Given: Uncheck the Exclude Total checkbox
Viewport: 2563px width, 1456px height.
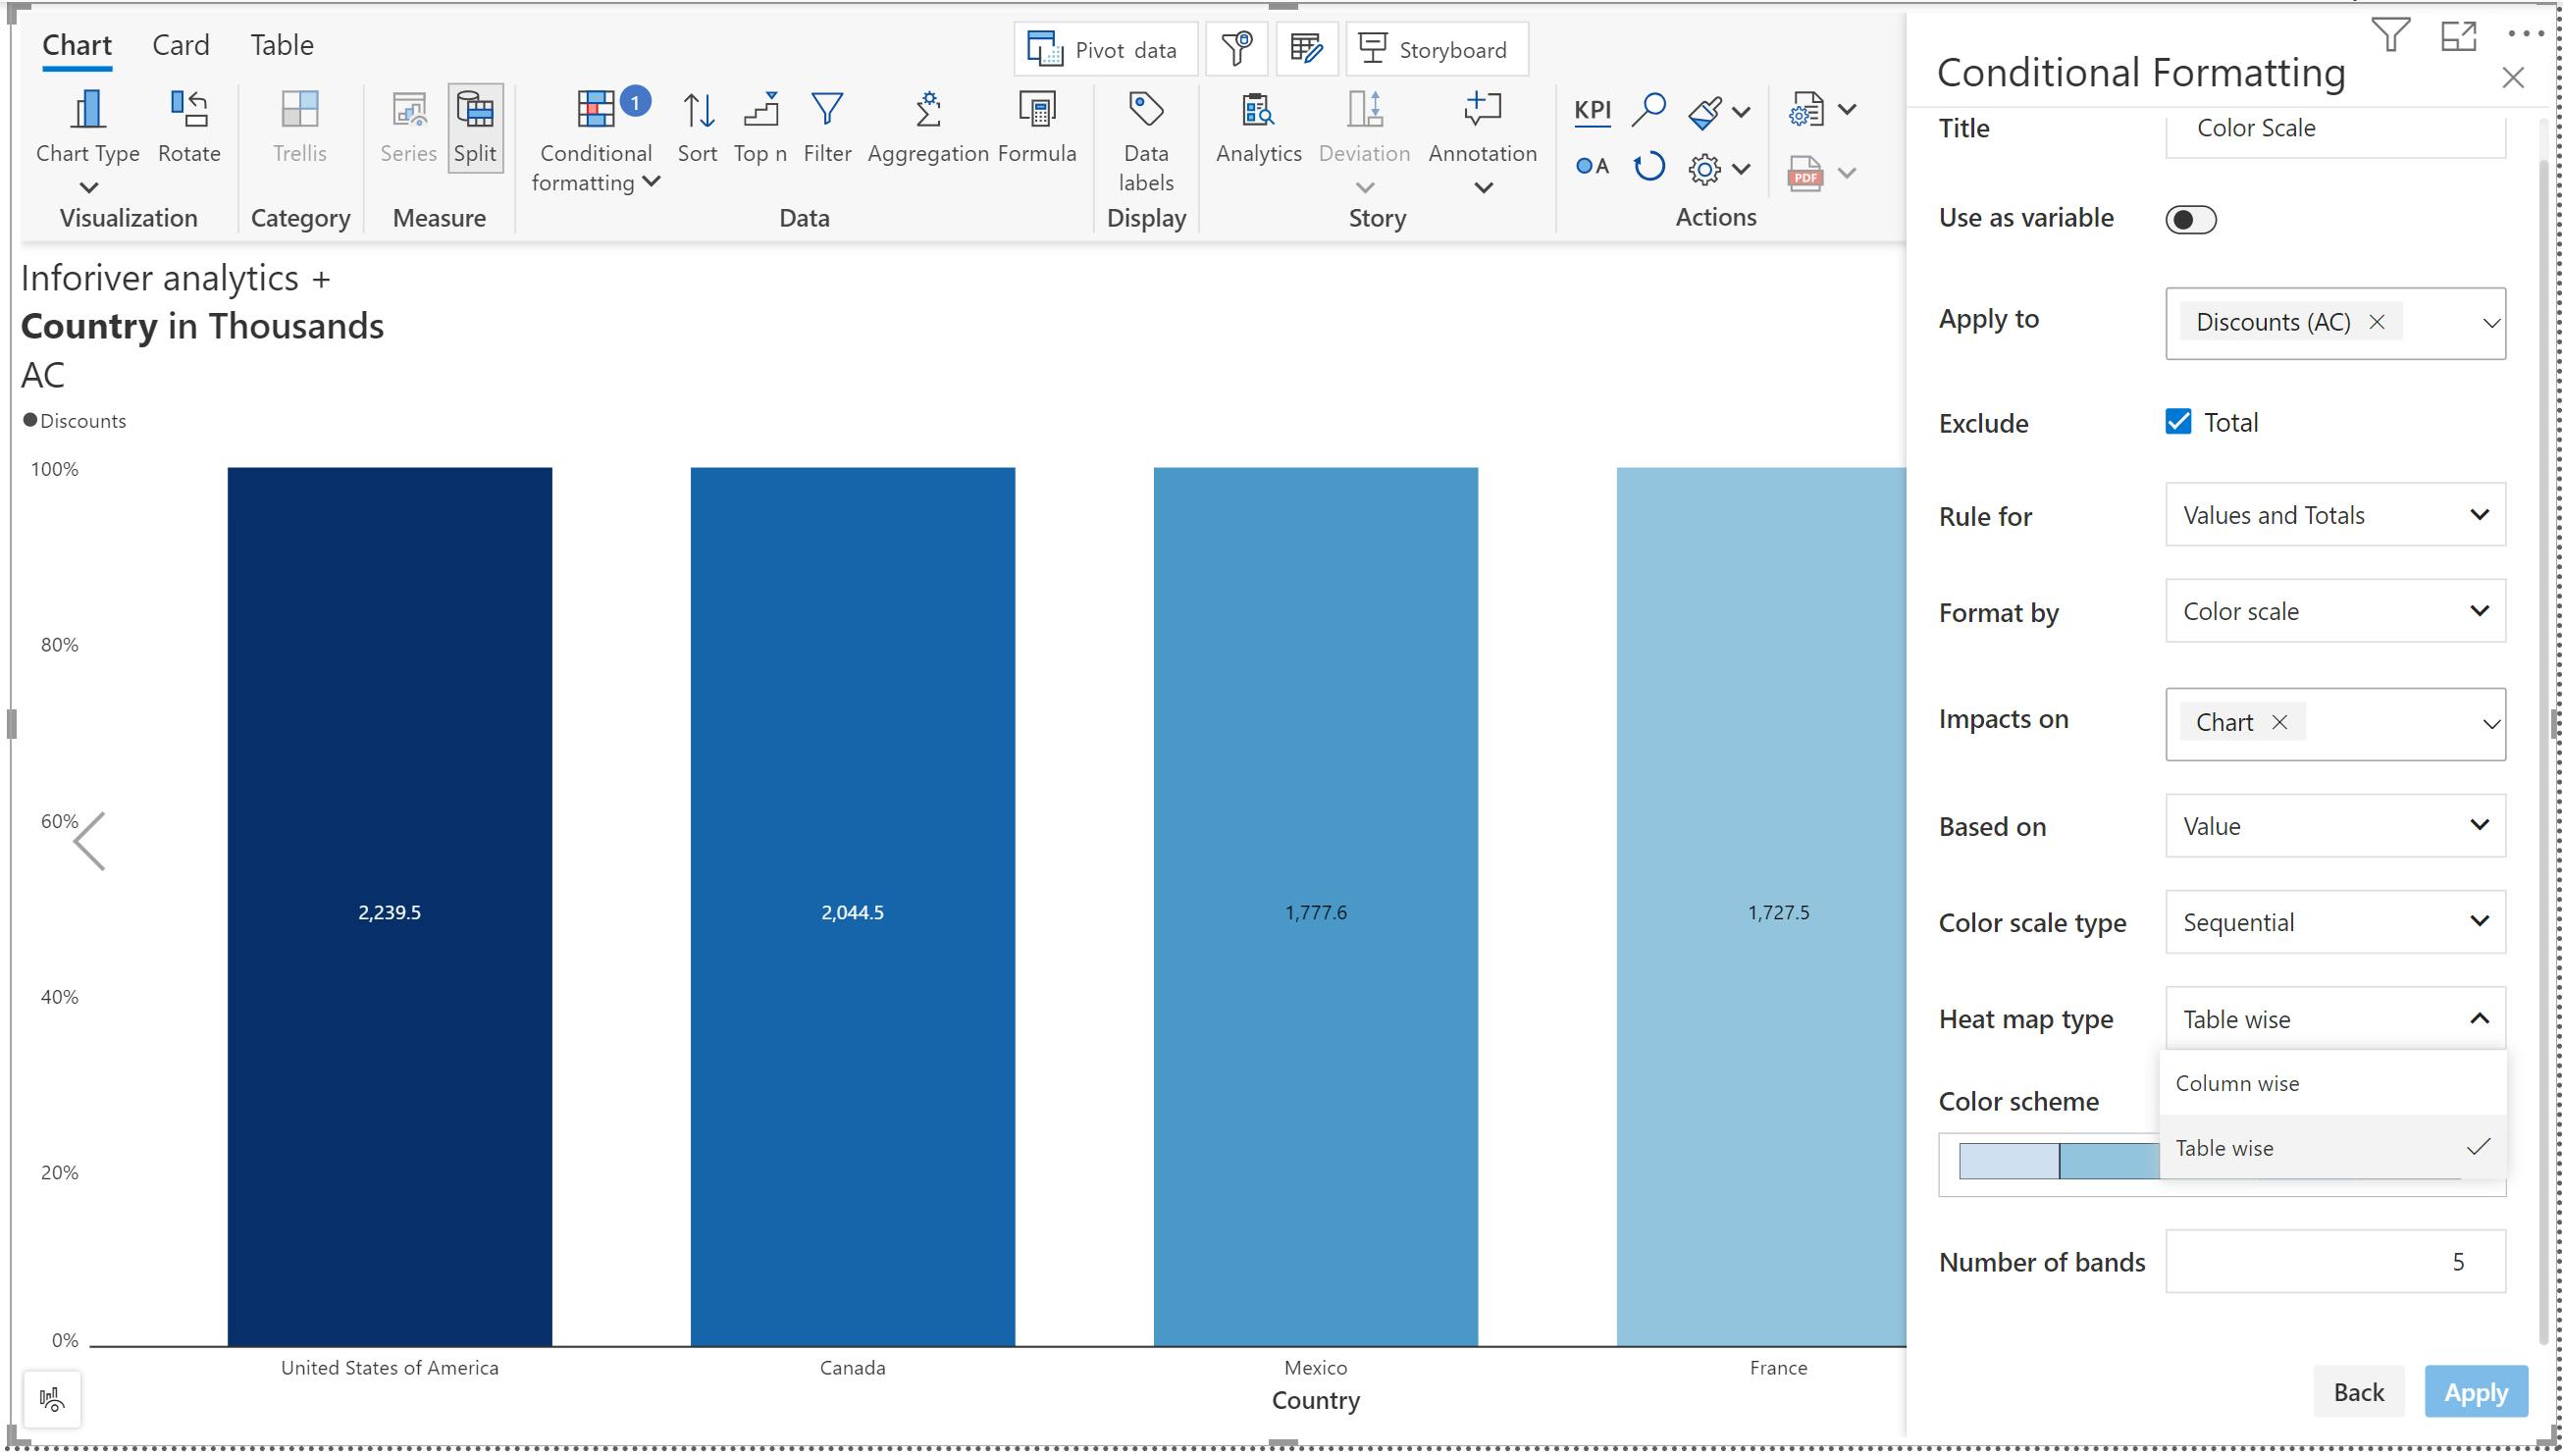Looking at the screenshot, I should point(2178,422).
